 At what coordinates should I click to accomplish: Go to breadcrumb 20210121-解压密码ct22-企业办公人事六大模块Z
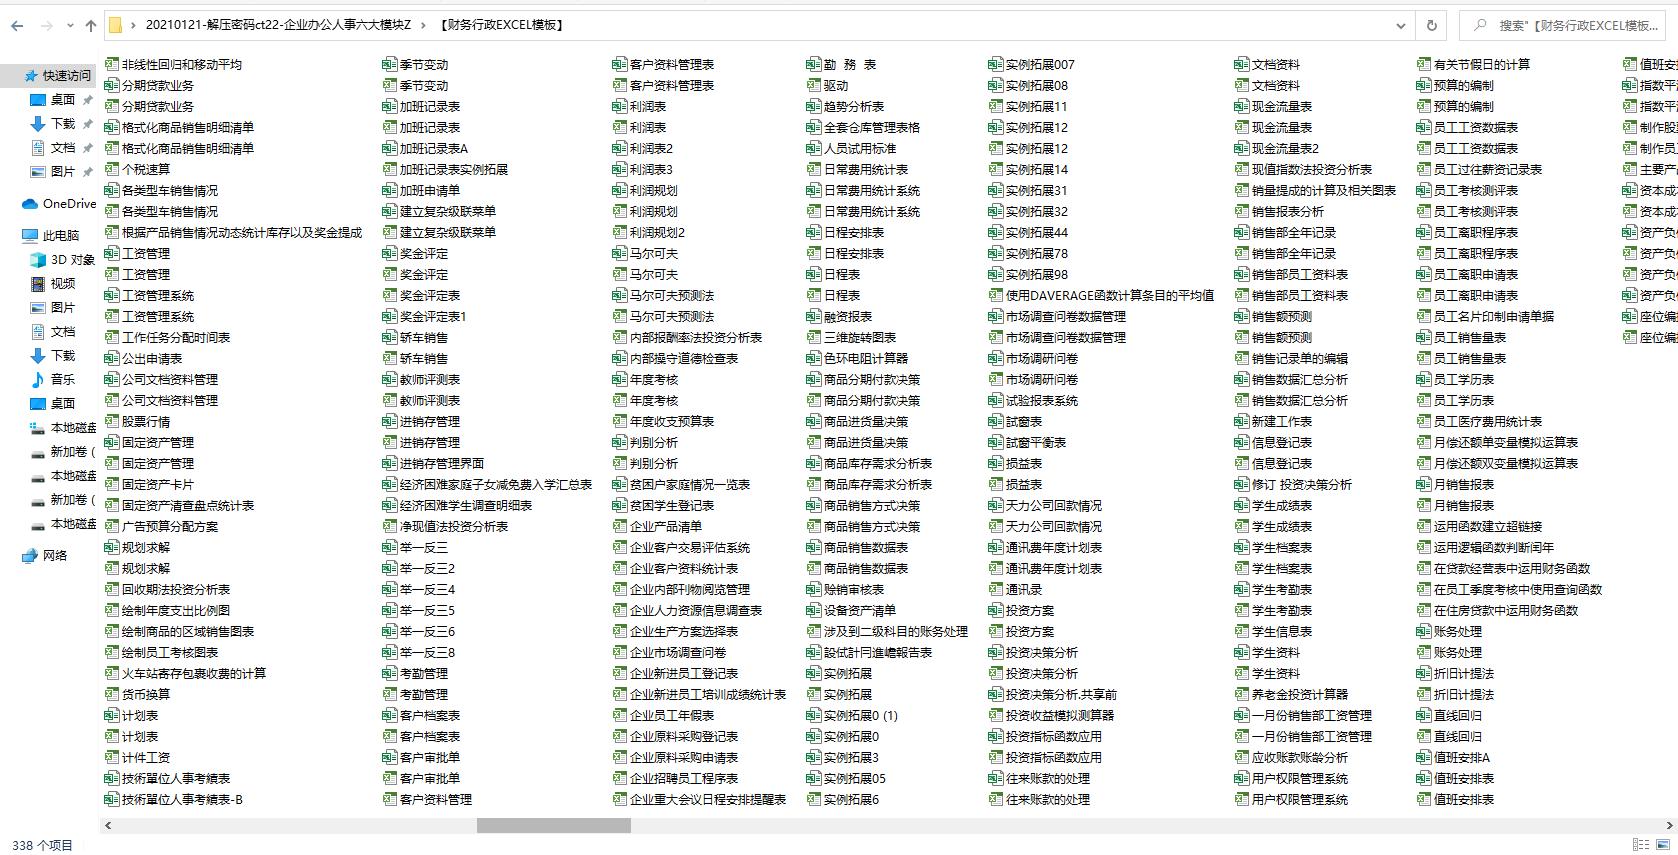tap(278, 25)
